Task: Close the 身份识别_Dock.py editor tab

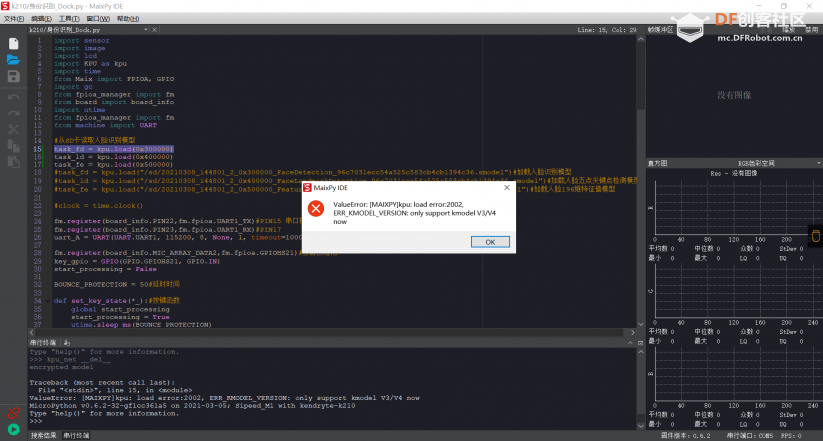Action: point(155,30)
